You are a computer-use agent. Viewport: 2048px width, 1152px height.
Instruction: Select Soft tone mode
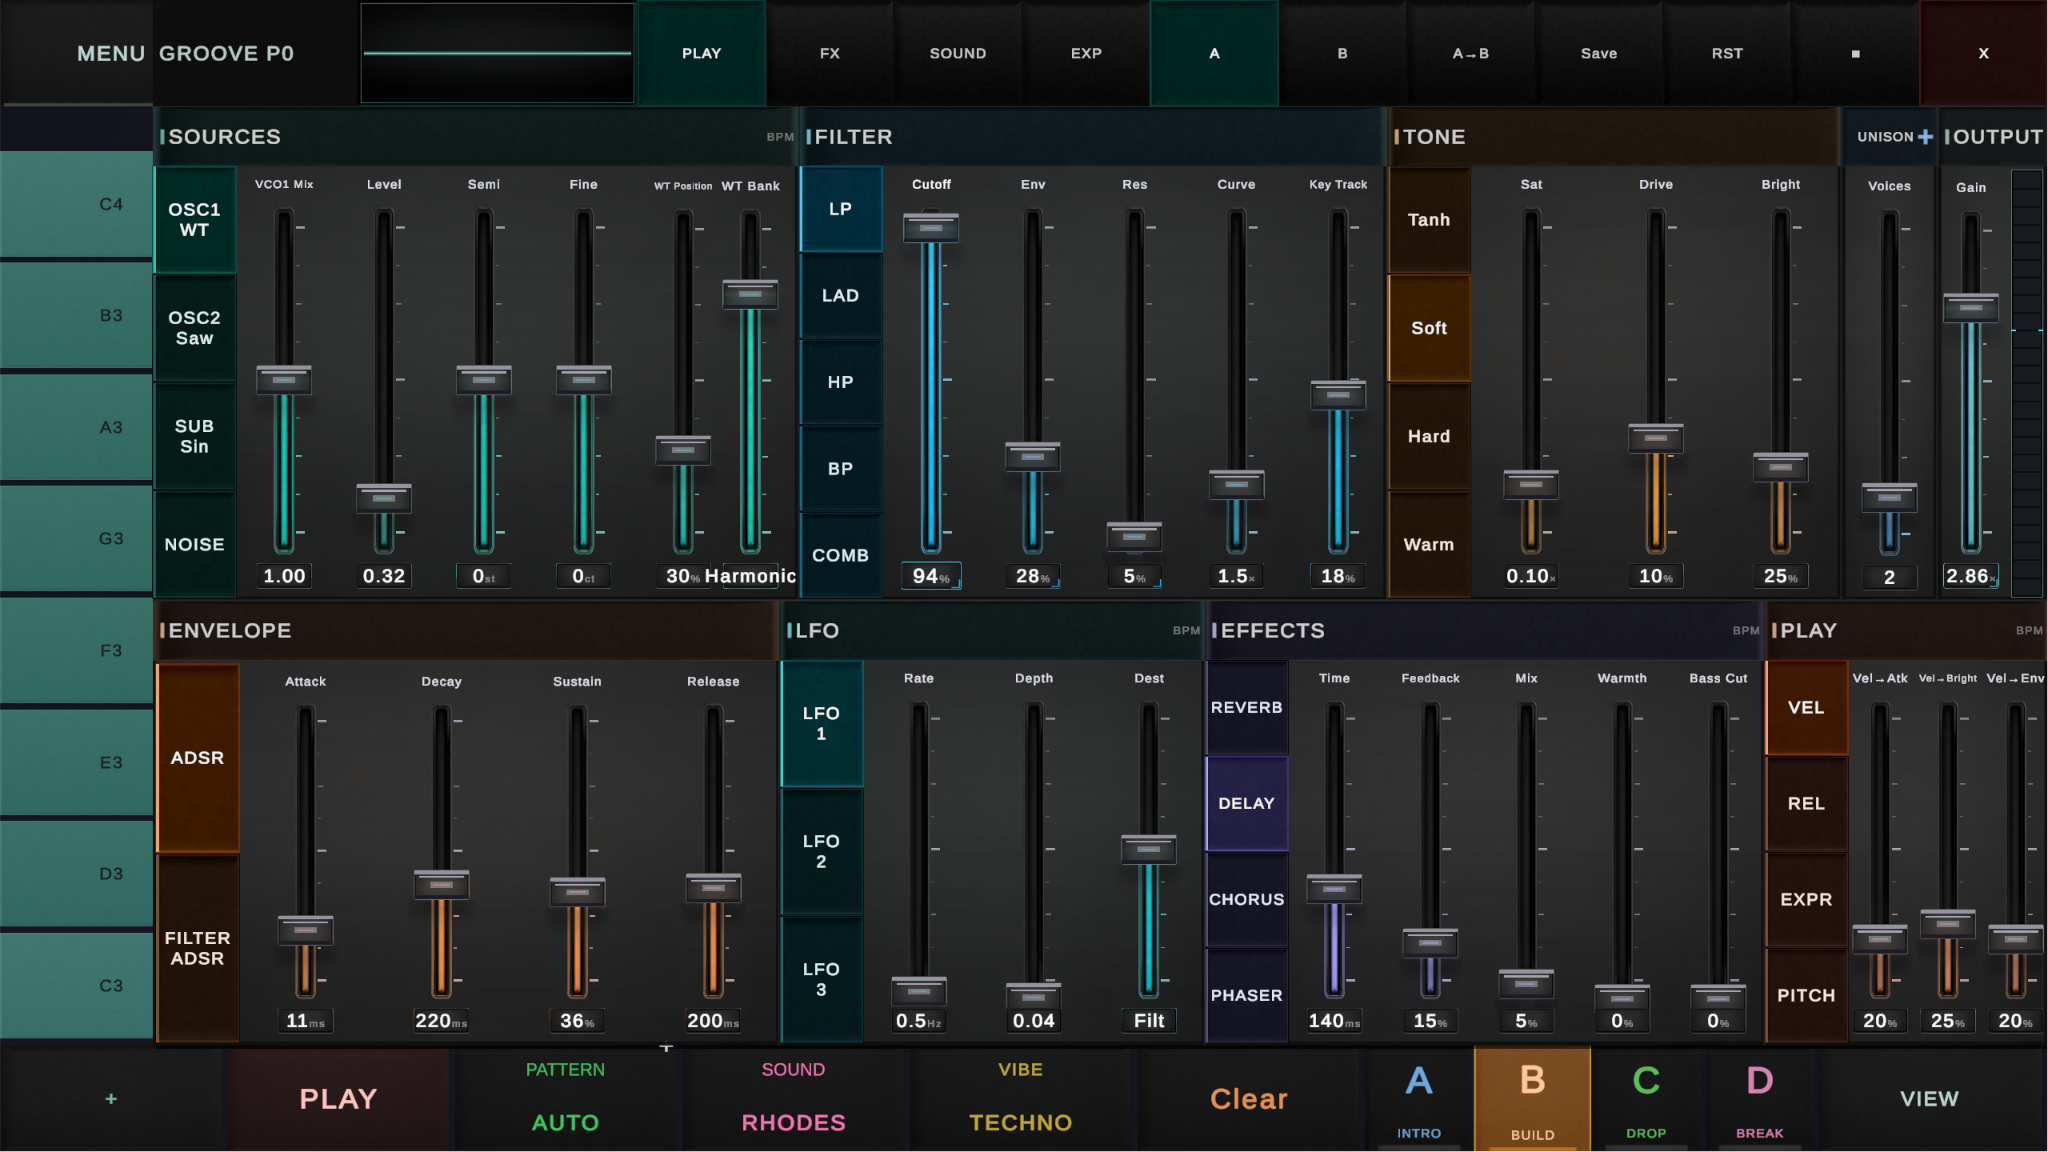1429,328
